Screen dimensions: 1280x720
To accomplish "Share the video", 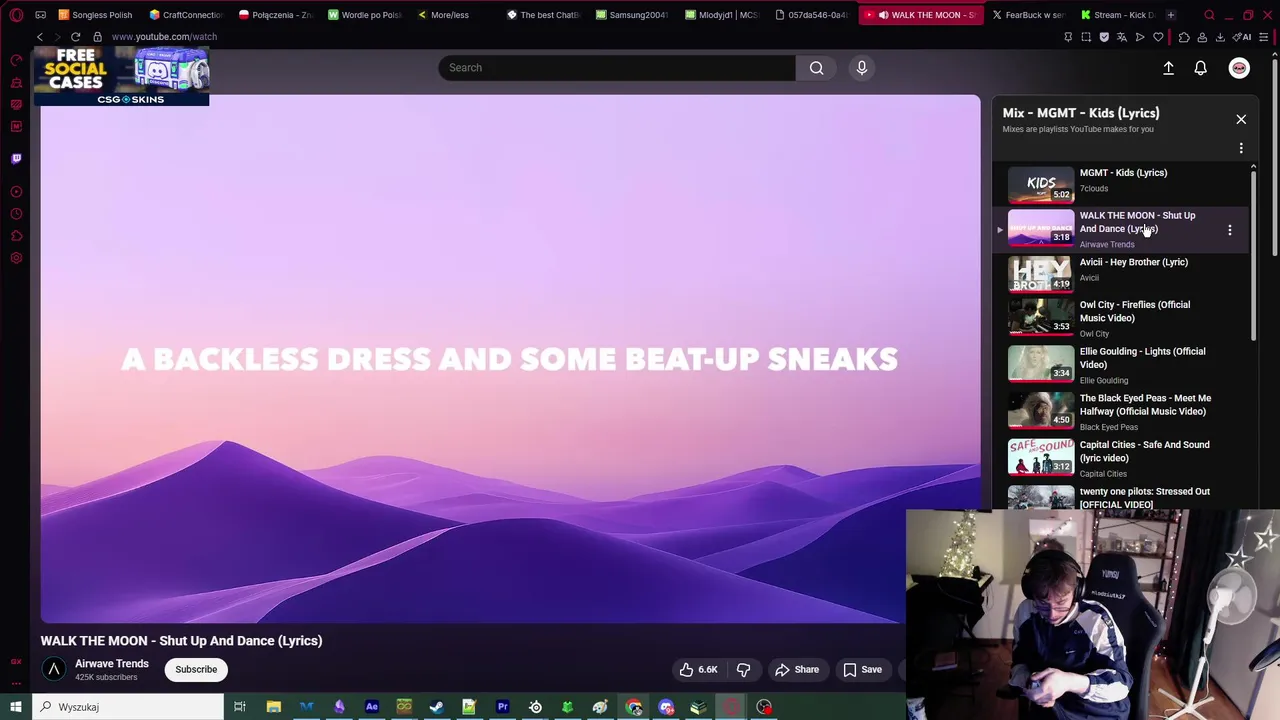I will tap(797, 670).
